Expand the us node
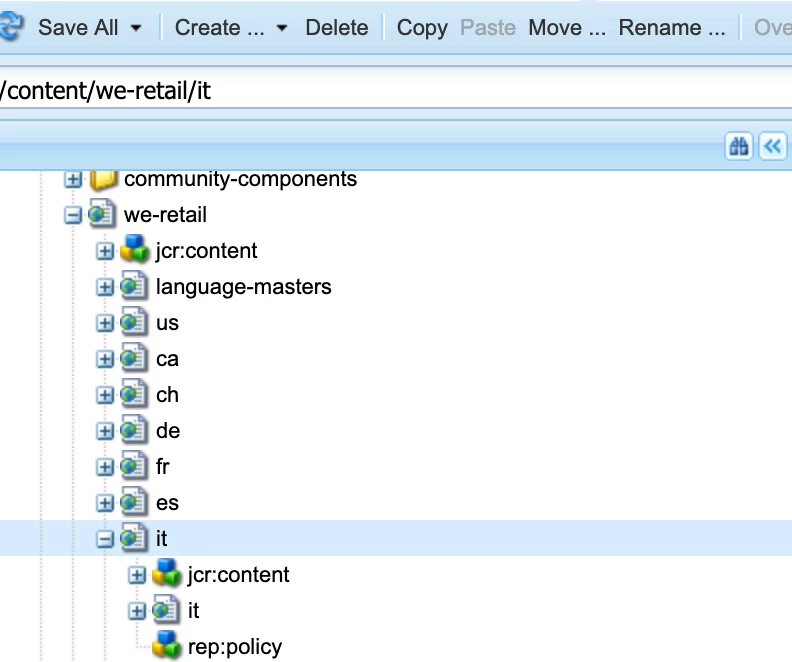The width and height of the screenshot is (792, 662). tap(105, 323)
